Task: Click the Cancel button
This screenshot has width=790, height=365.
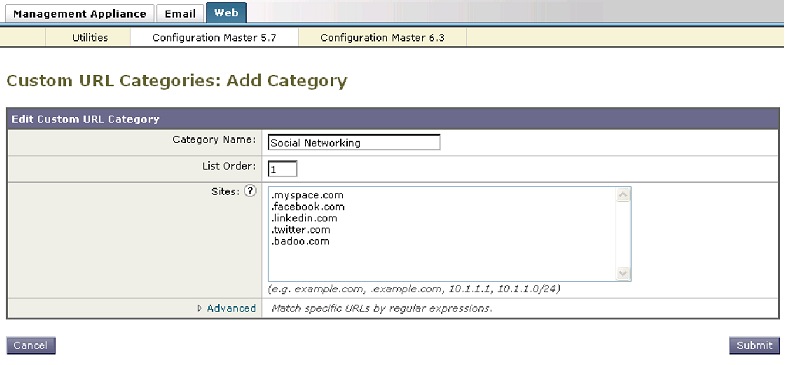Action: (31, 345)
